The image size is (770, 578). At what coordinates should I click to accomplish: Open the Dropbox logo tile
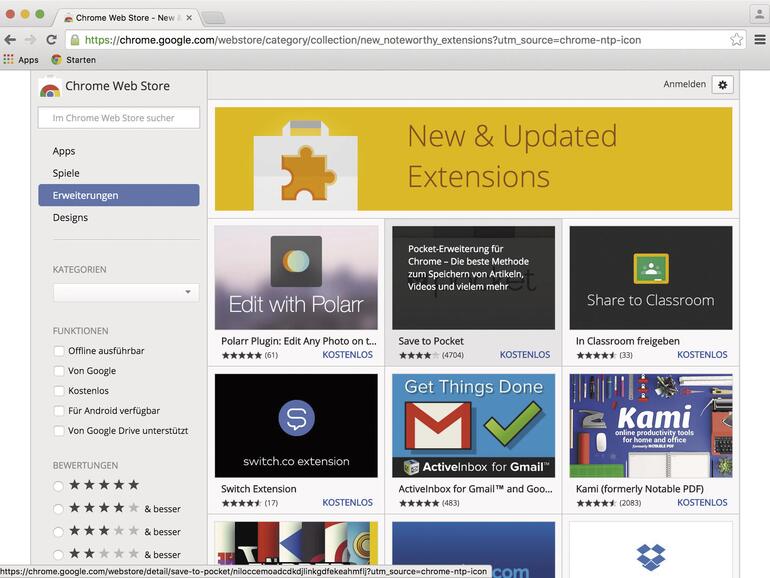651,550
